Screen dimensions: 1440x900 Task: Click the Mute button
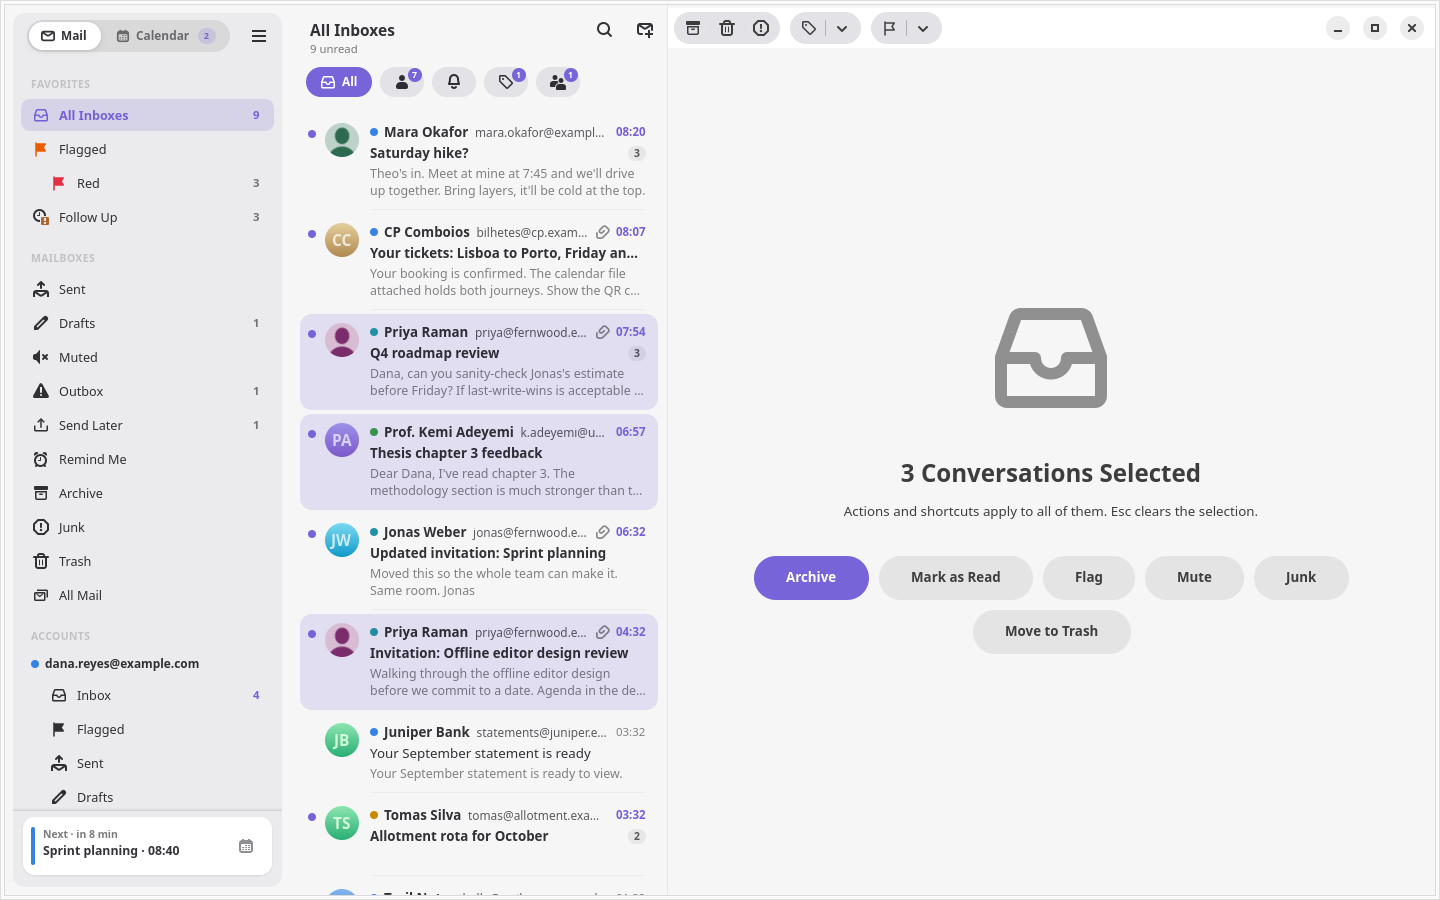[1194, 578]
